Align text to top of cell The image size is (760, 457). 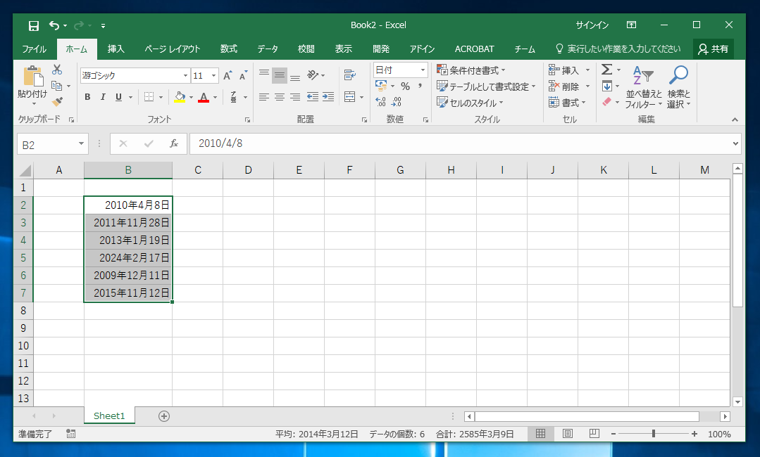tap(264, 74)
